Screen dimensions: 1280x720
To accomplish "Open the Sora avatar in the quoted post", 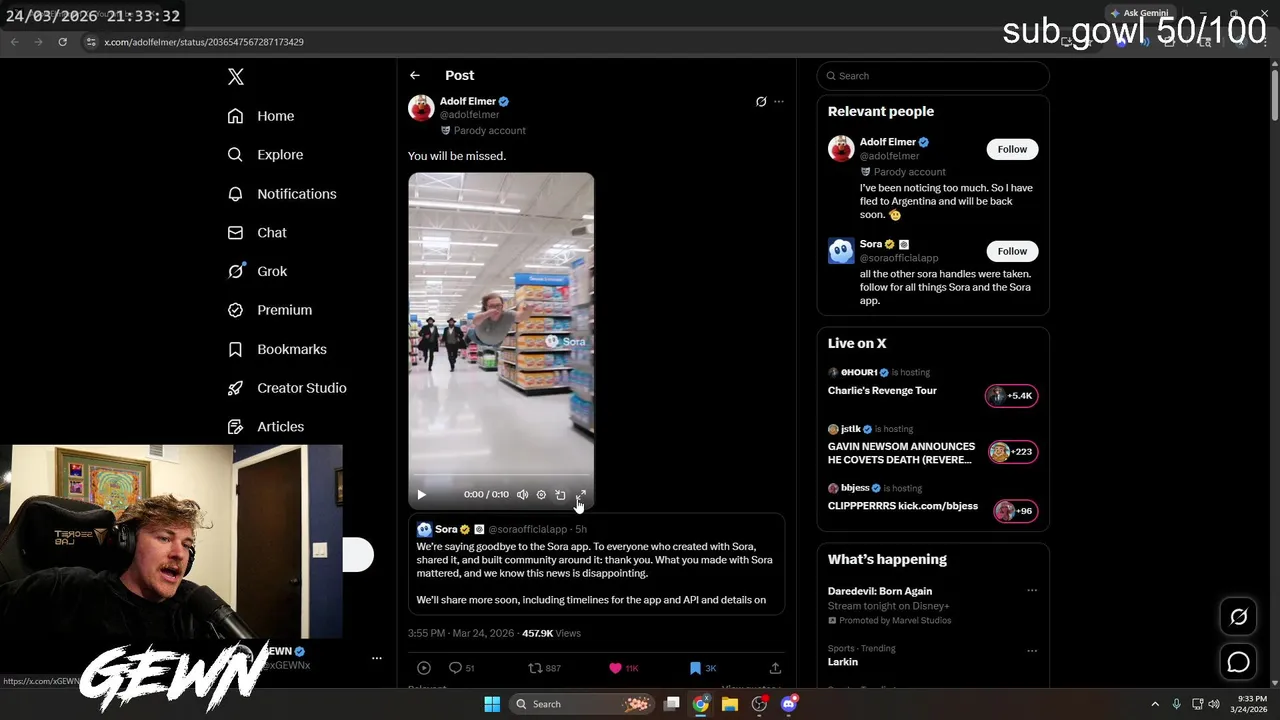I will coord(424,529).
